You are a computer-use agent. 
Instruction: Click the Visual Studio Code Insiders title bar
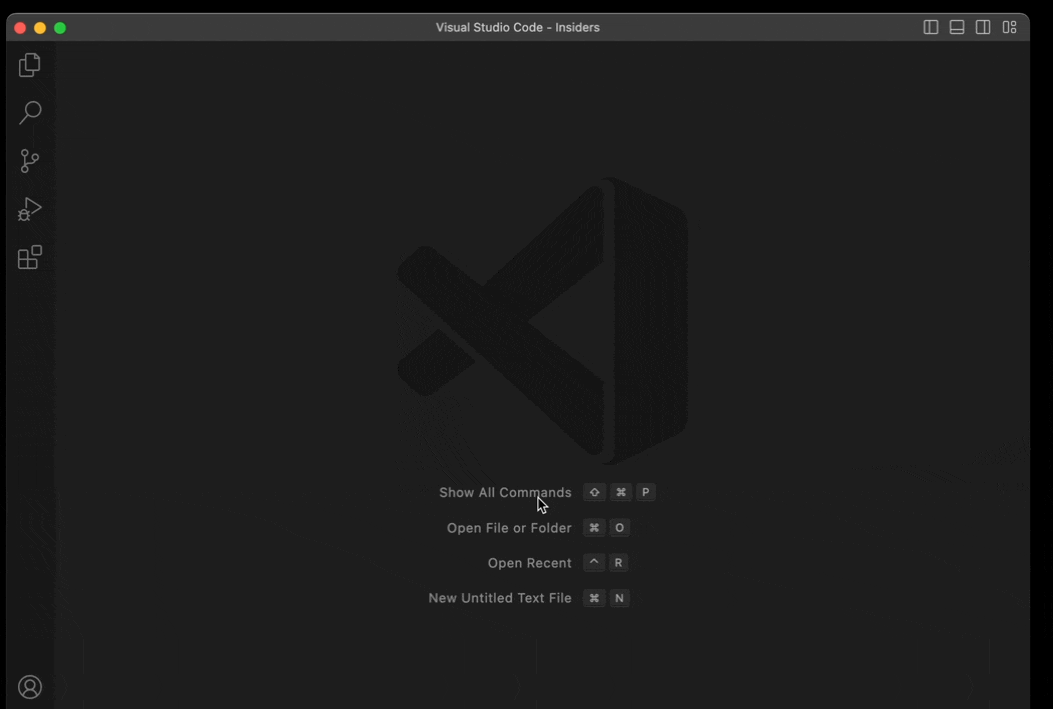tap(517, 27)
